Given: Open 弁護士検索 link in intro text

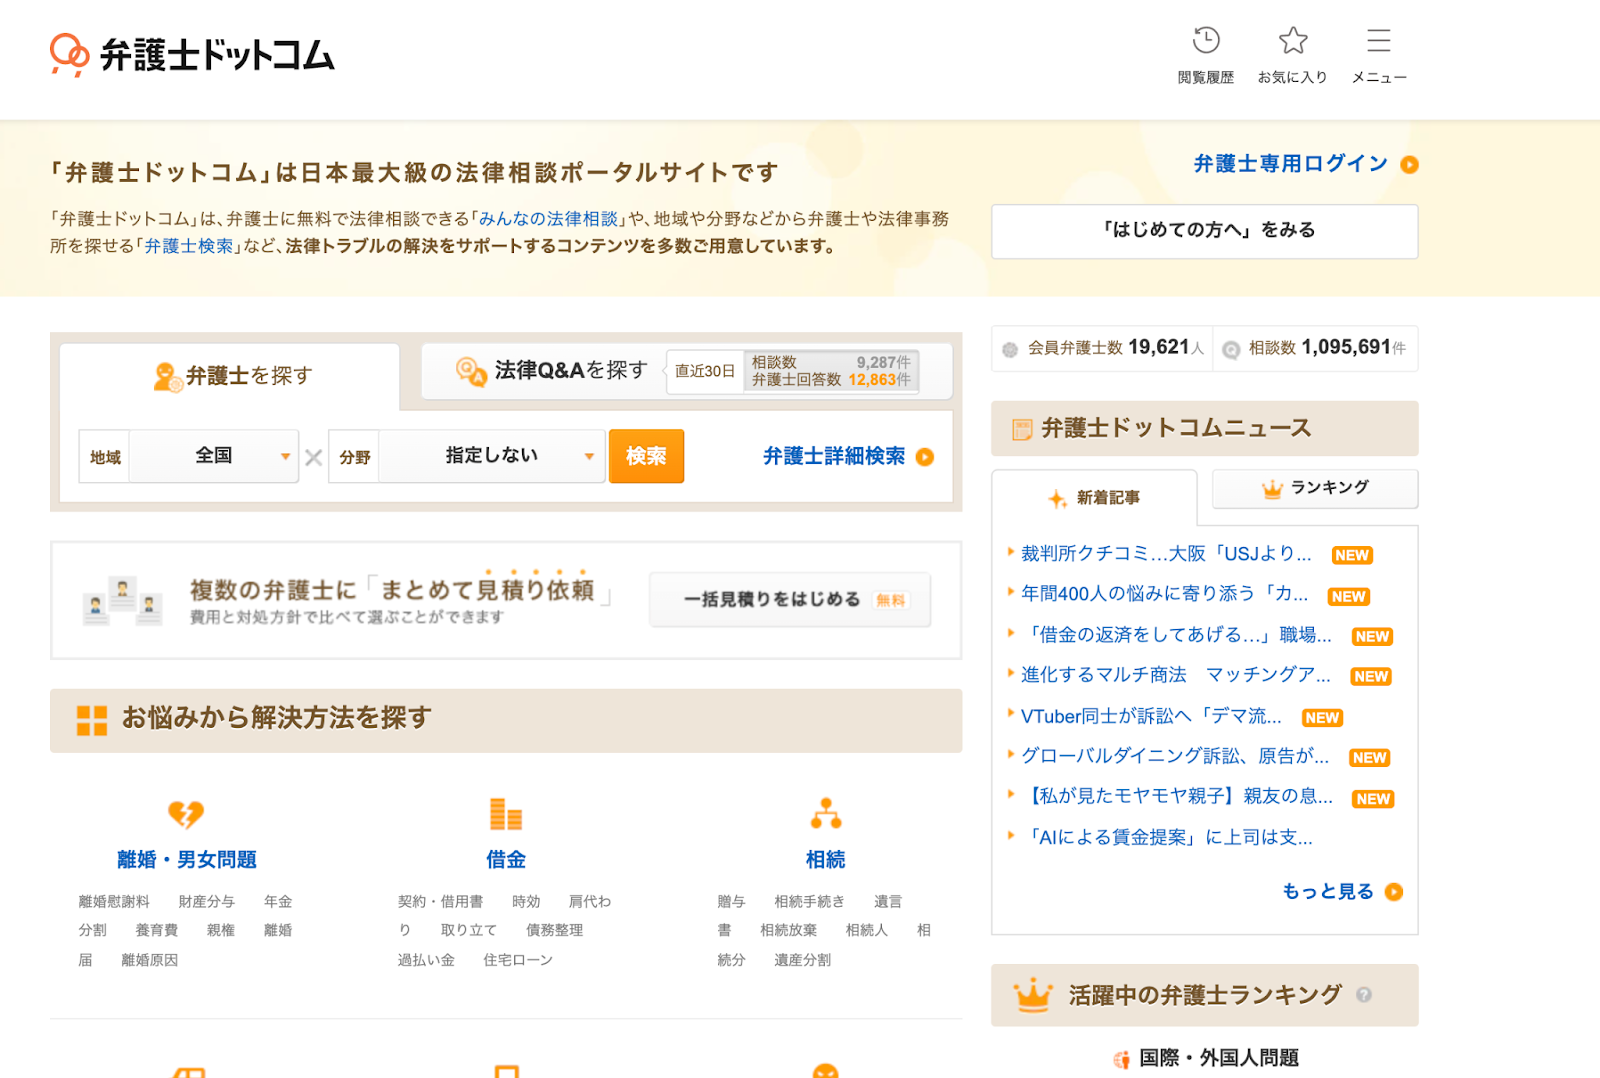Looking at the screenshot, I should pos(188,246).
